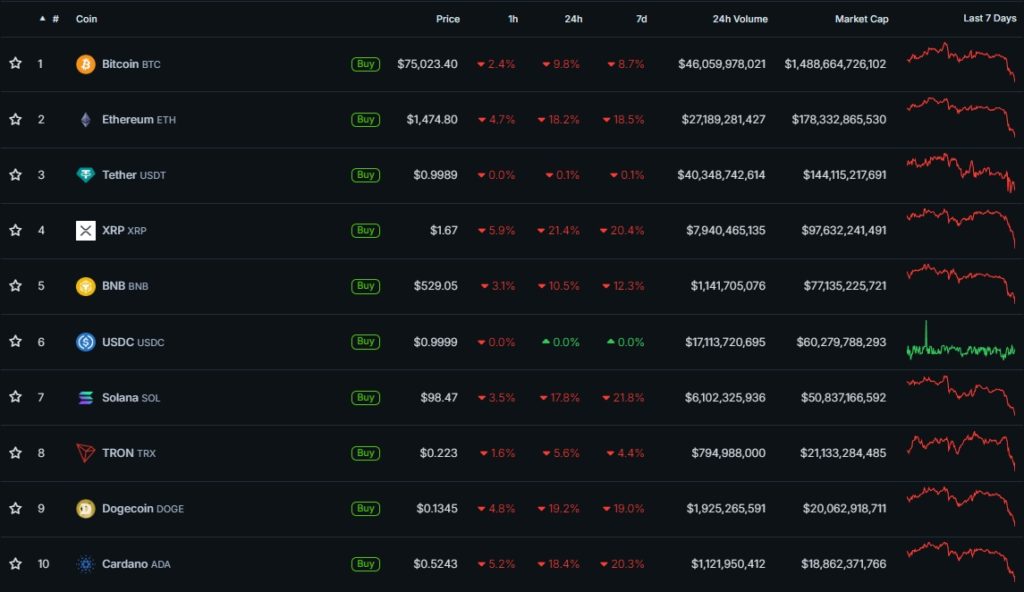Add Cardano to favorites via star
This screenshot has width=1024, height=592.
point(14,564)
